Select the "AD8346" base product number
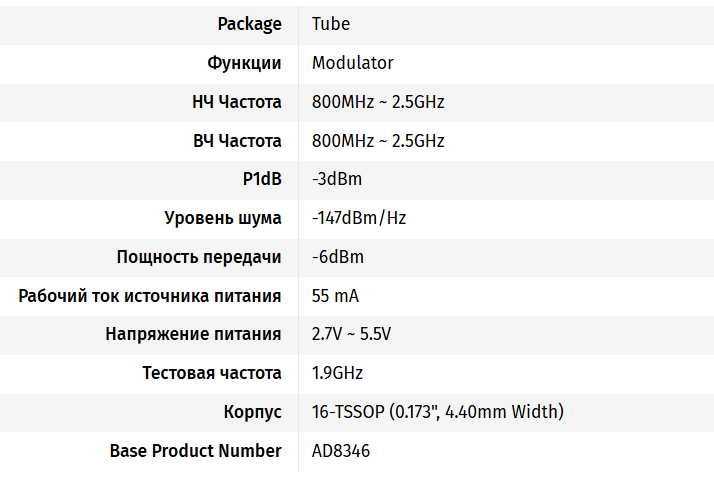Image resolution: width=714 pixels, height=483 pixels. (341, 451)
